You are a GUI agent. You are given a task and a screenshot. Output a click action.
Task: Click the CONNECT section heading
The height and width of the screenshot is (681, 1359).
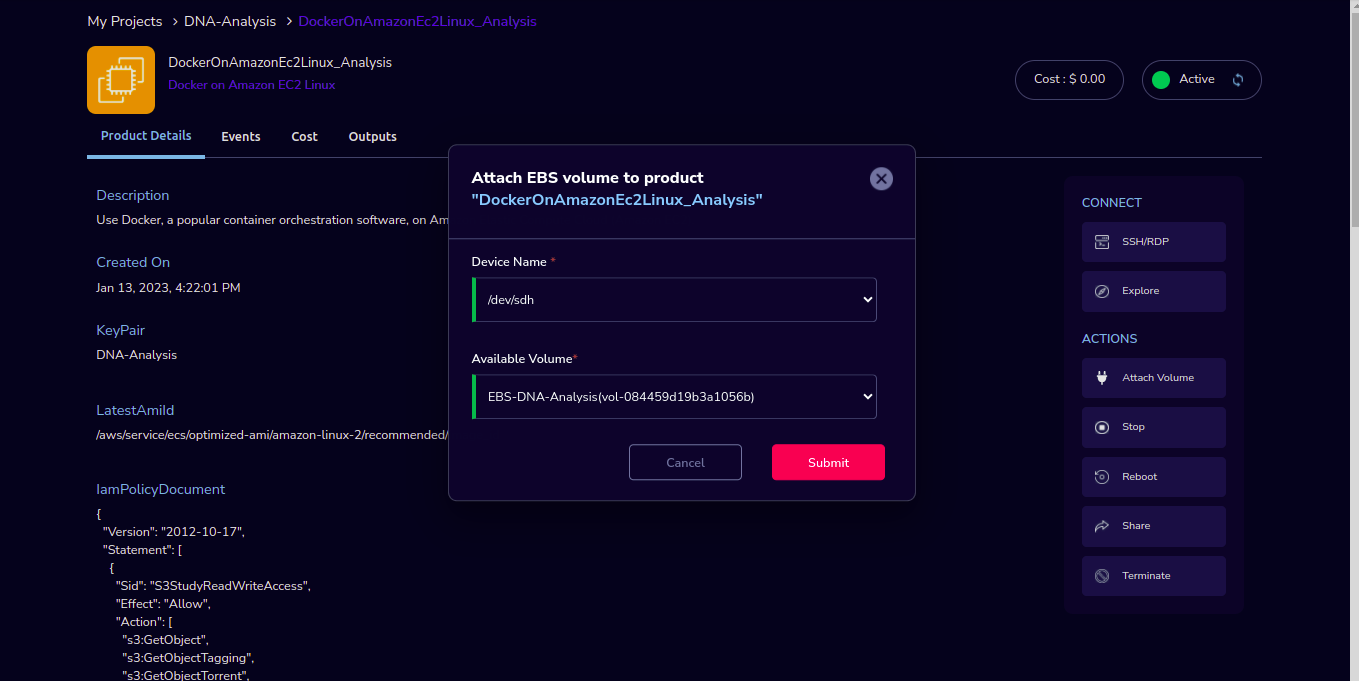point(1112,203)
